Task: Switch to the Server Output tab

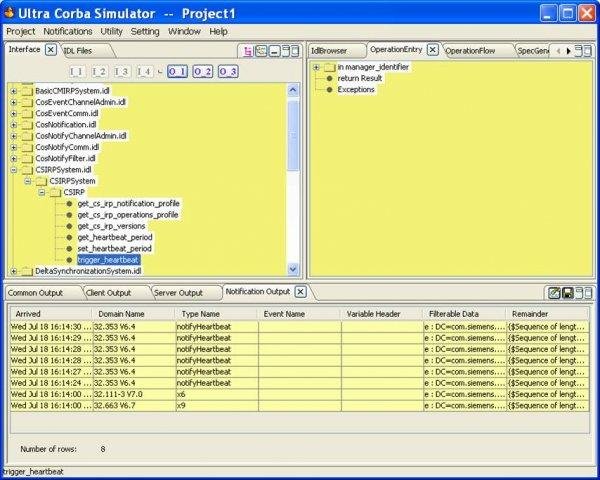Action: (178, 293)
